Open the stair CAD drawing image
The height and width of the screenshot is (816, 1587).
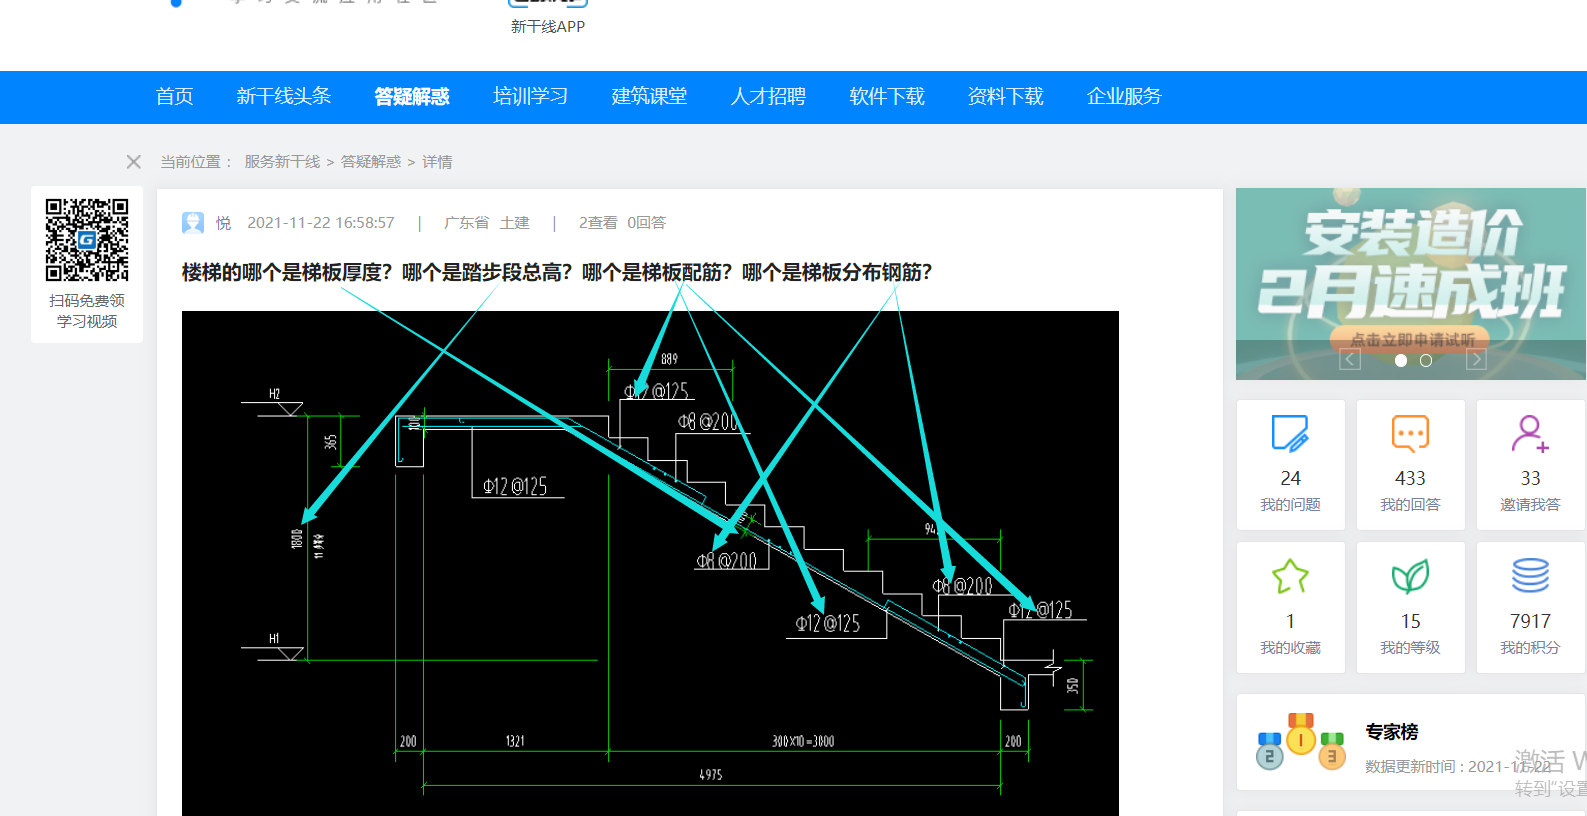point(650,563)
